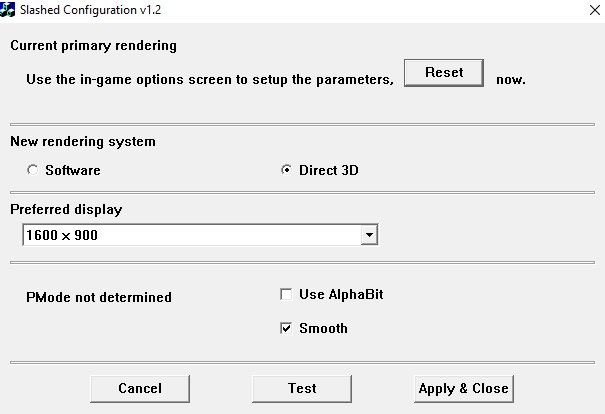
Task: Click the Cancel button
Action: 140,388
